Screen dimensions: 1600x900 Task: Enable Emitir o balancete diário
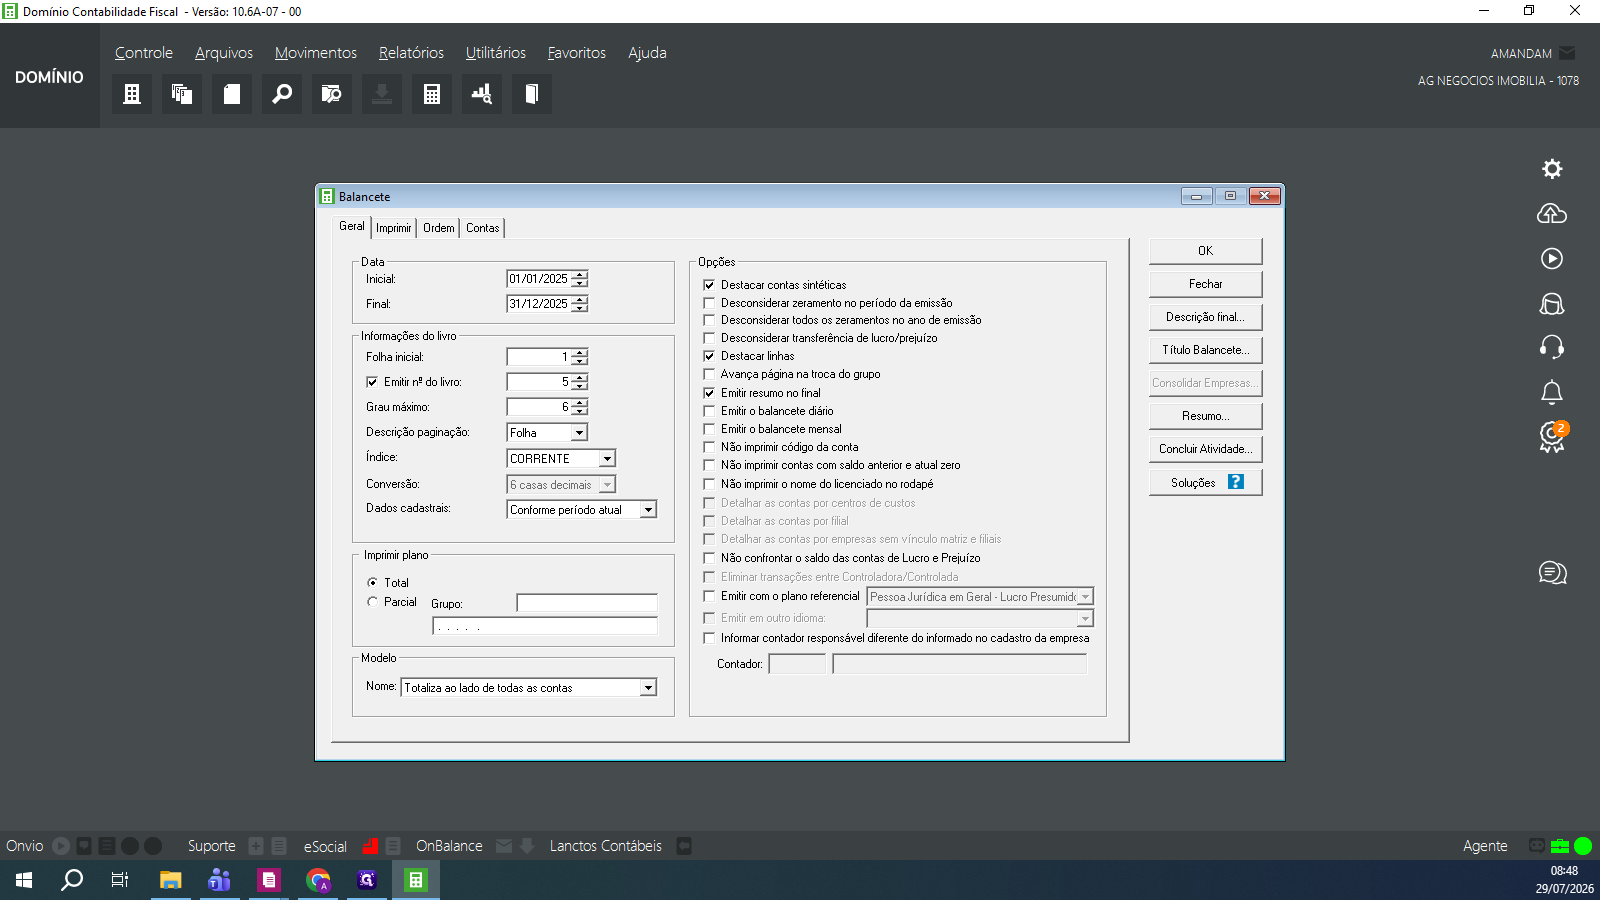click(x=710, y=411)
